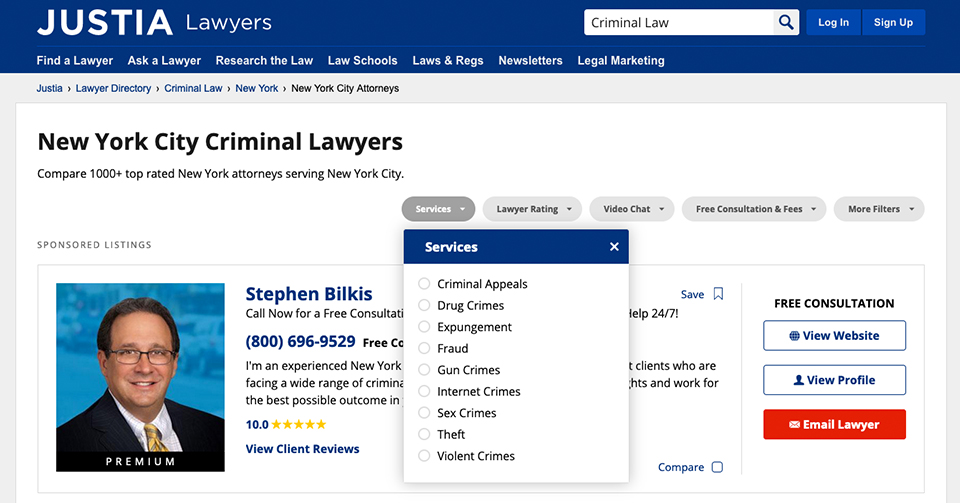The width and height of the screenshot is (960, 503).
Task: Expand Free Consultation & Fees filter
Action: pos(755,209)
